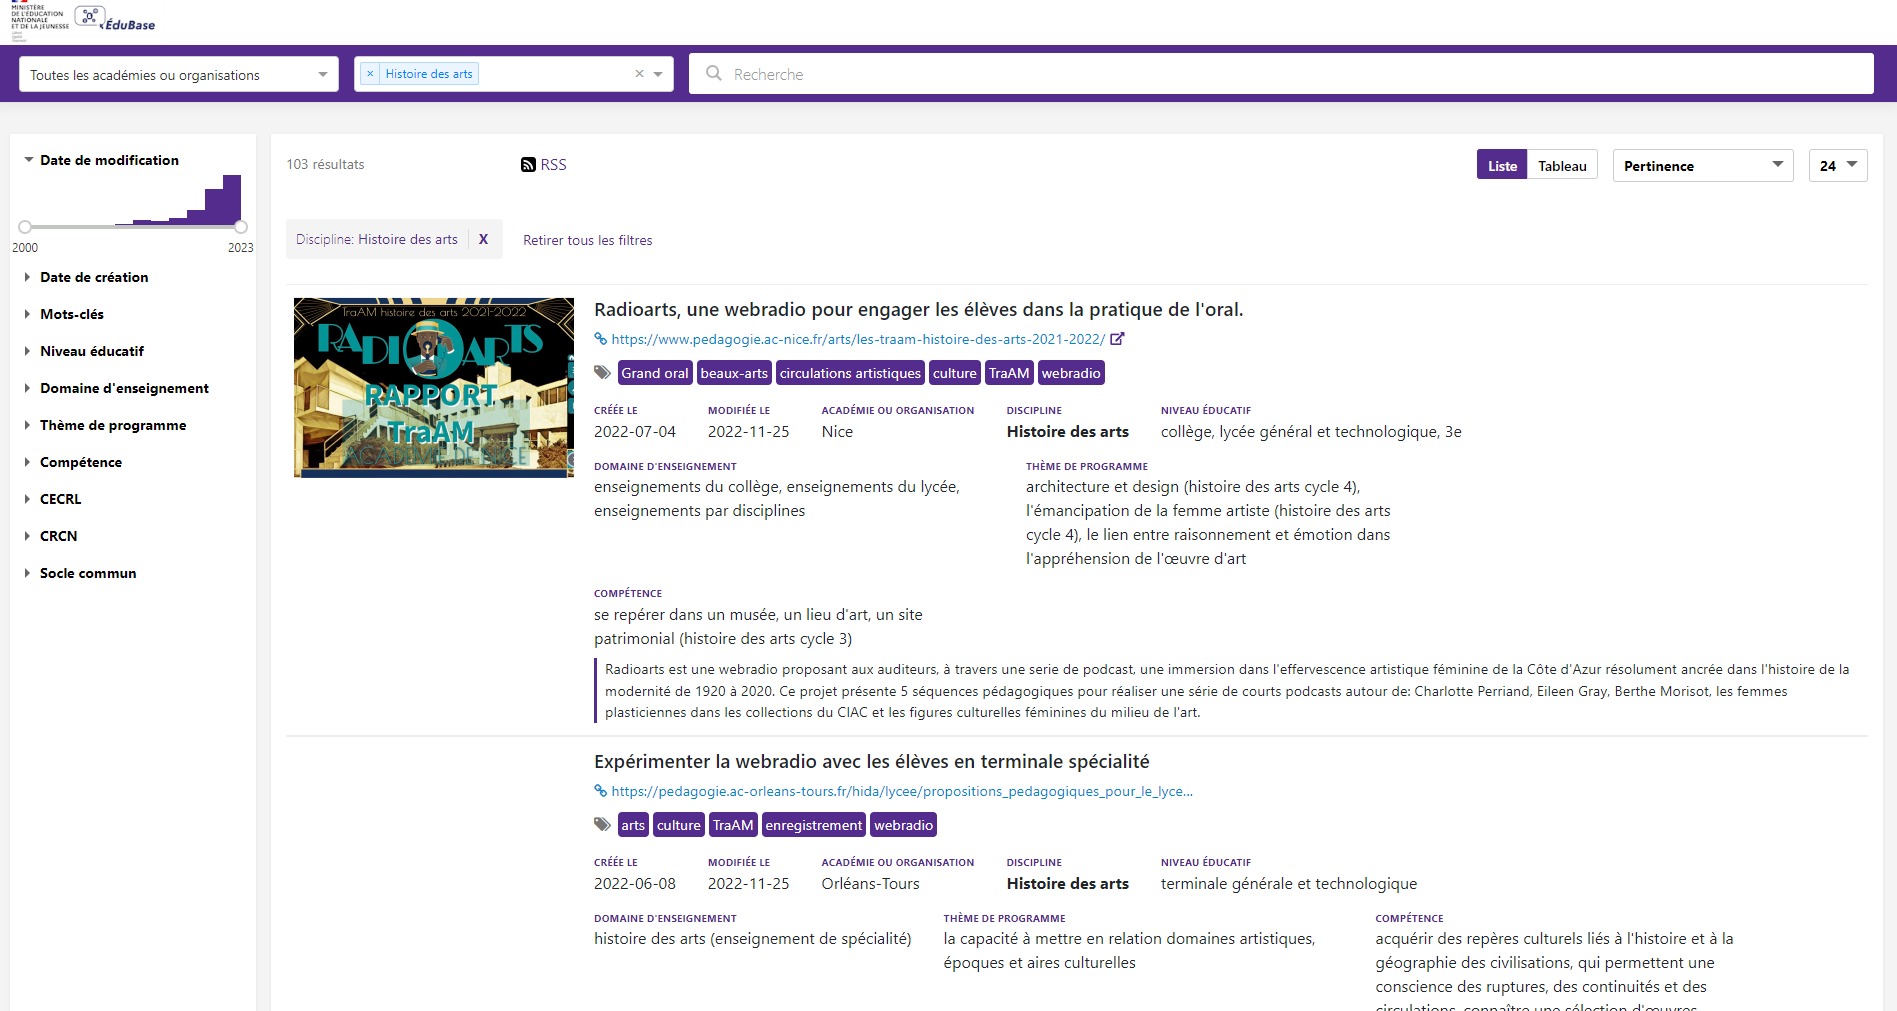Open Radioarts webradio result title

click(x=918, y=310)
